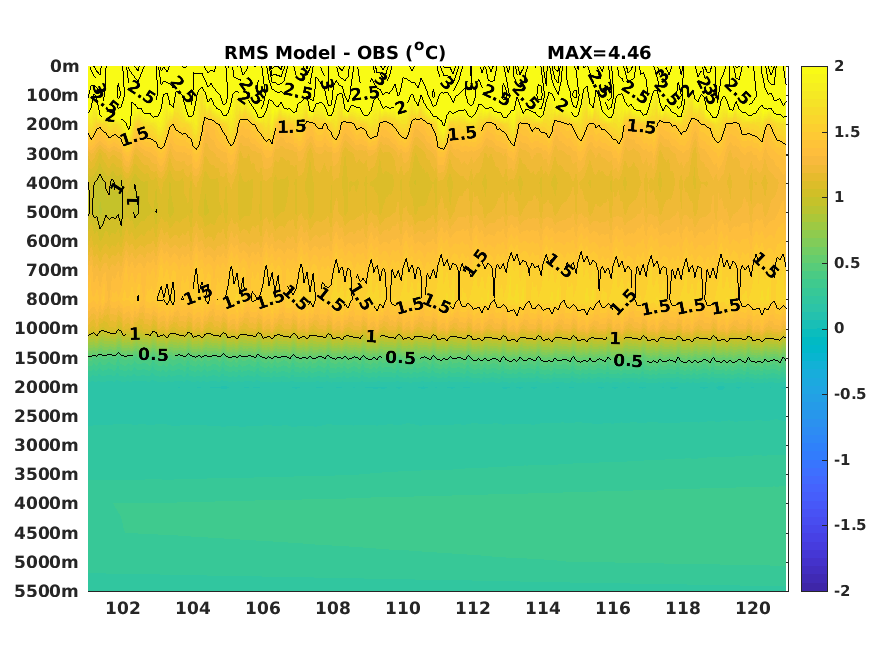The width and height of the screenshot is (875, 656).
Task: Click the "1500m" depth tick label
Action: 47,358
